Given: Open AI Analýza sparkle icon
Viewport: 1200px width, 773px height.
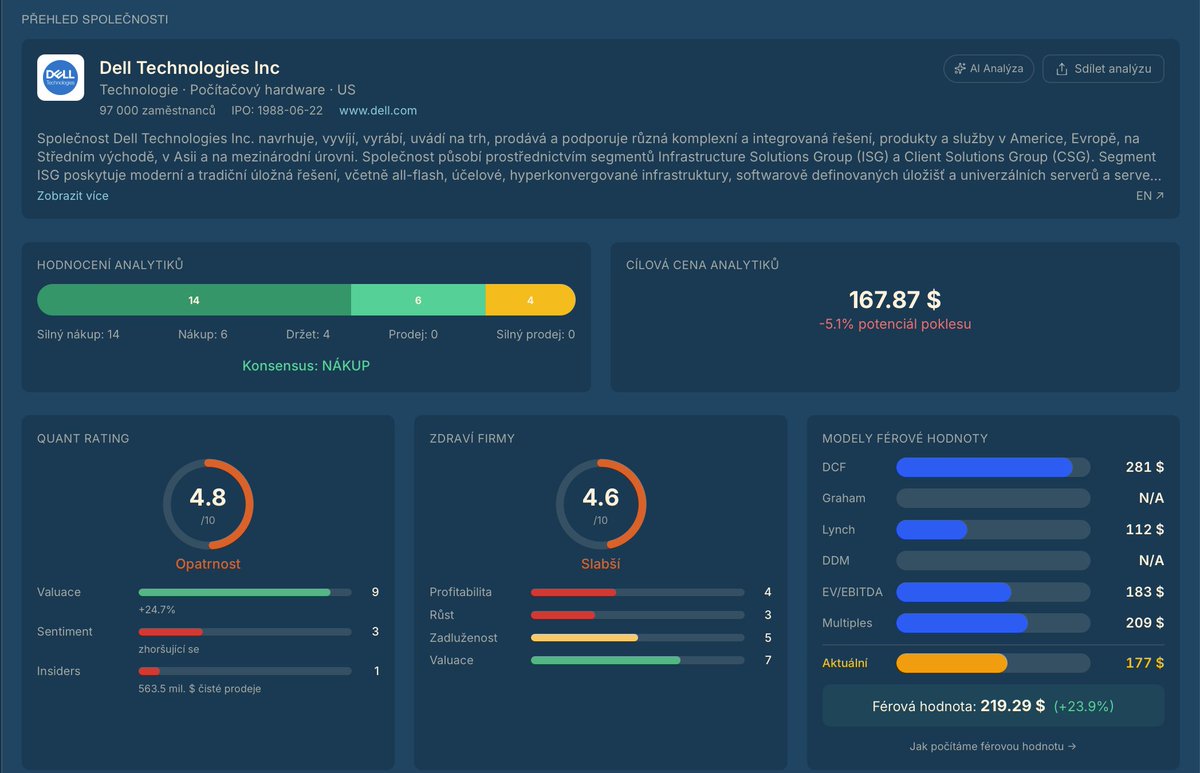Looking at the screenshot, I should tap(961, 69).
